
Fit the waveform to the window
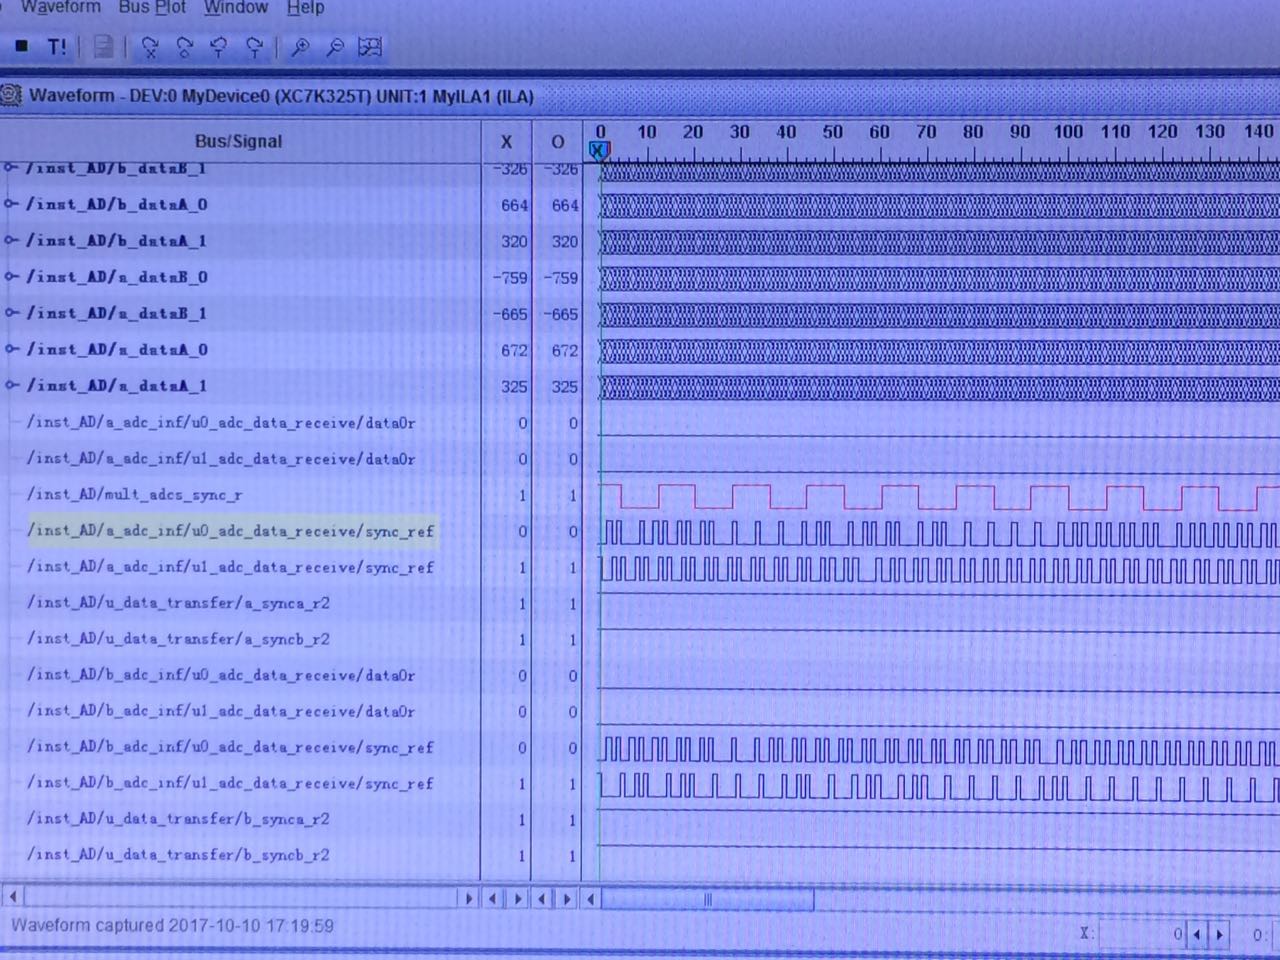point(370,46)
